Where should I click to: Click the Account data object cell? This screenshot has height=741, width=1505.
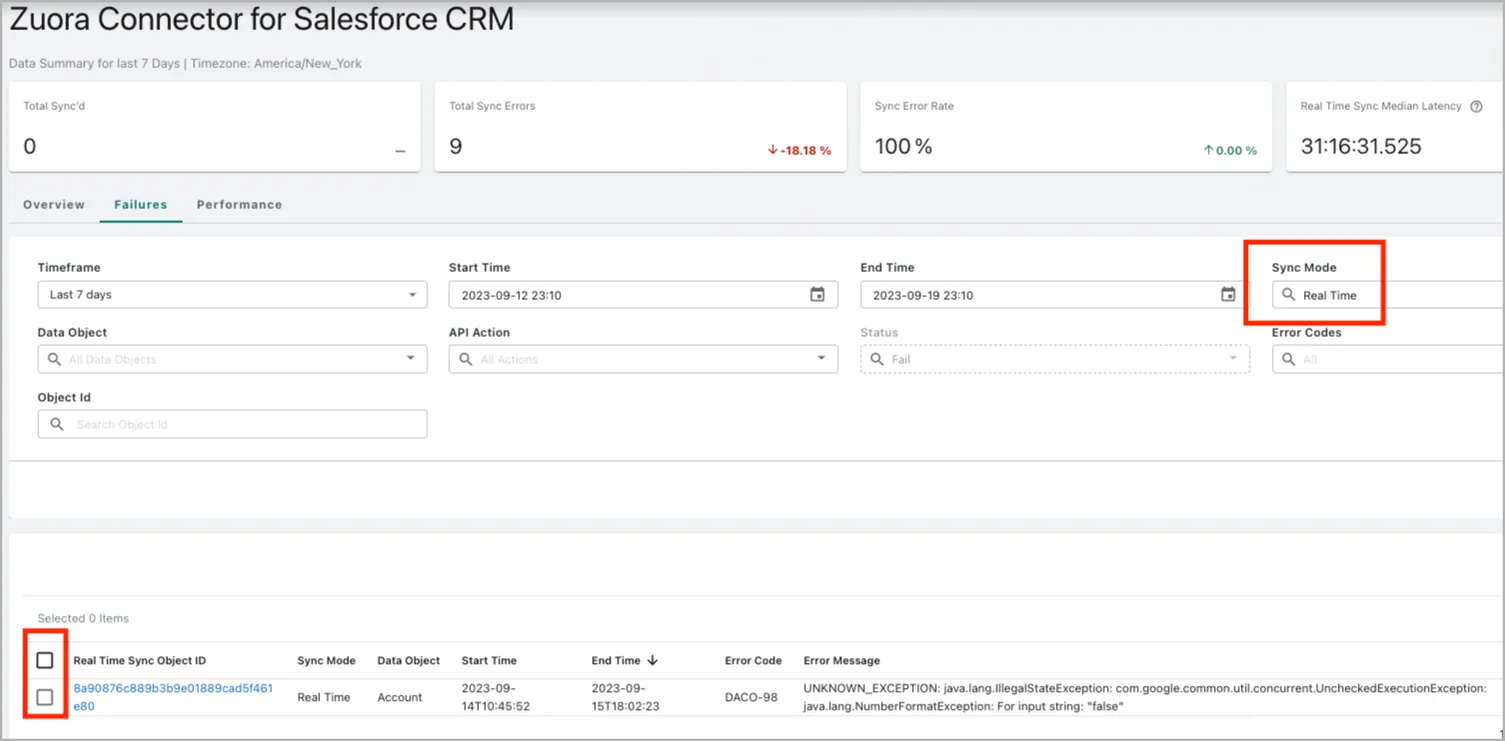point(400,697)
